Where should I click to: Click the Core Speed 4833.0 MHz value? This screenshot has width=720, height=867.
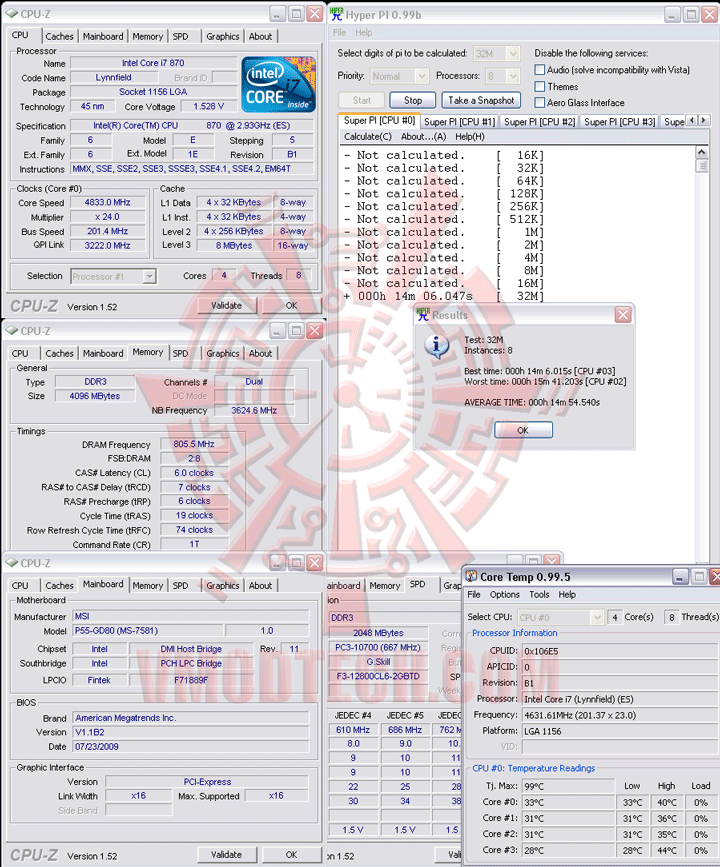click(107, 202)
